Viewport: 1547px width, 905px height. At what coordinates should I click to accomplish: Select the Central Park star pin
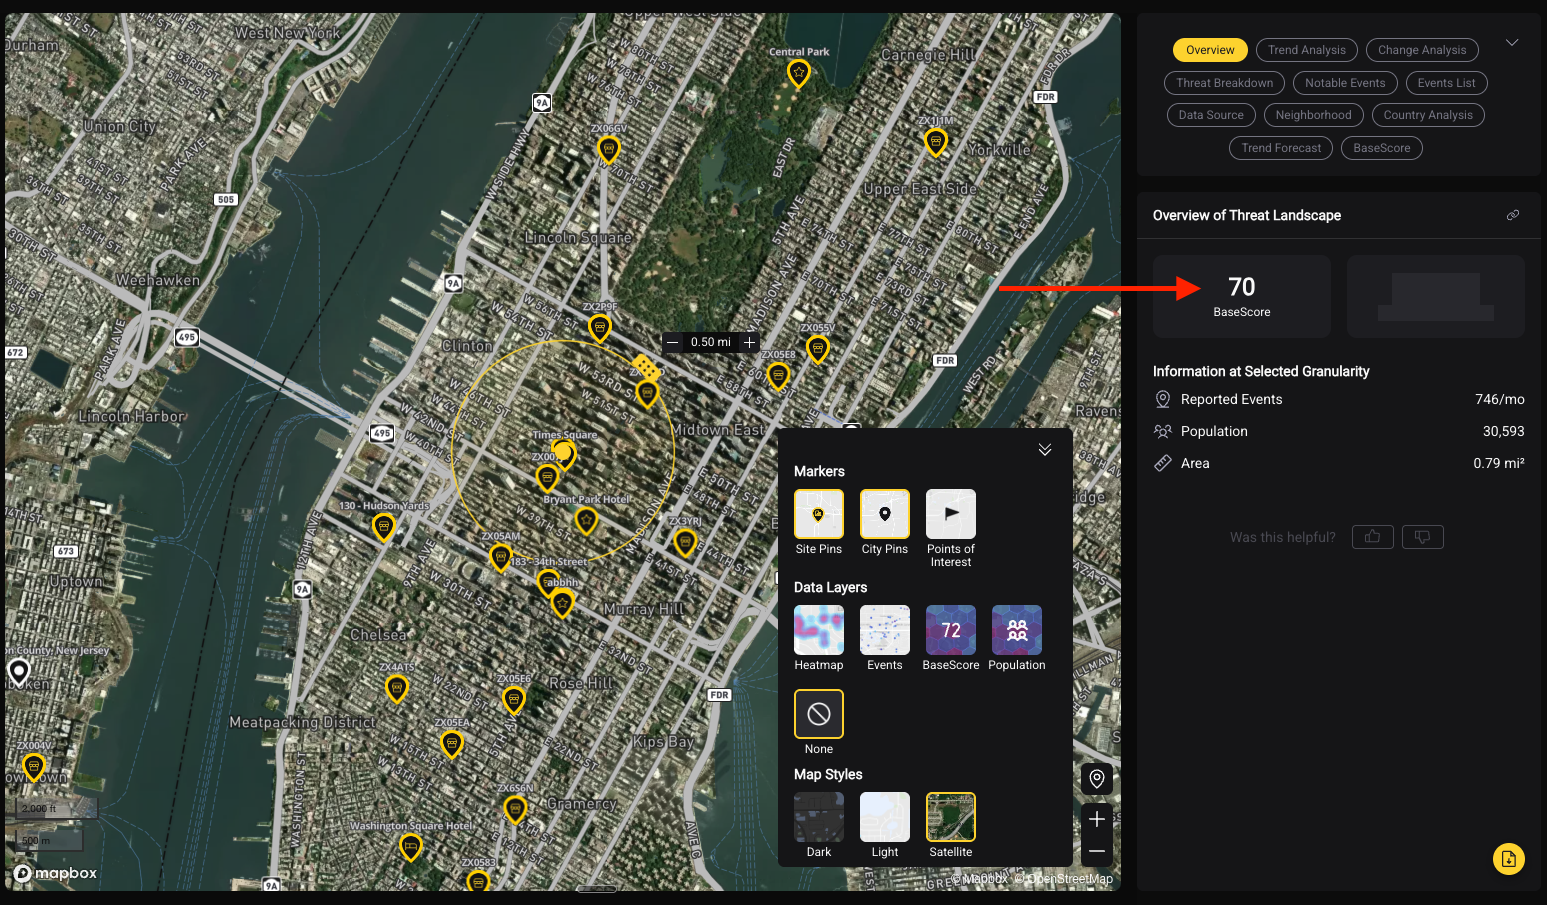798,73
